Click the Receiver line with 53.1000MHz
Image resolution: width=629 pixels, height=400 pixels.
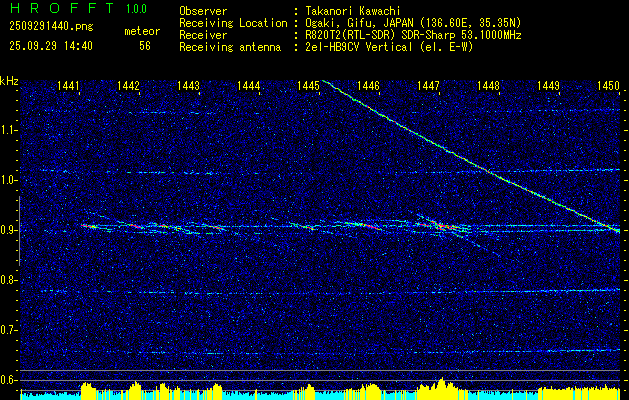(413, 35)
